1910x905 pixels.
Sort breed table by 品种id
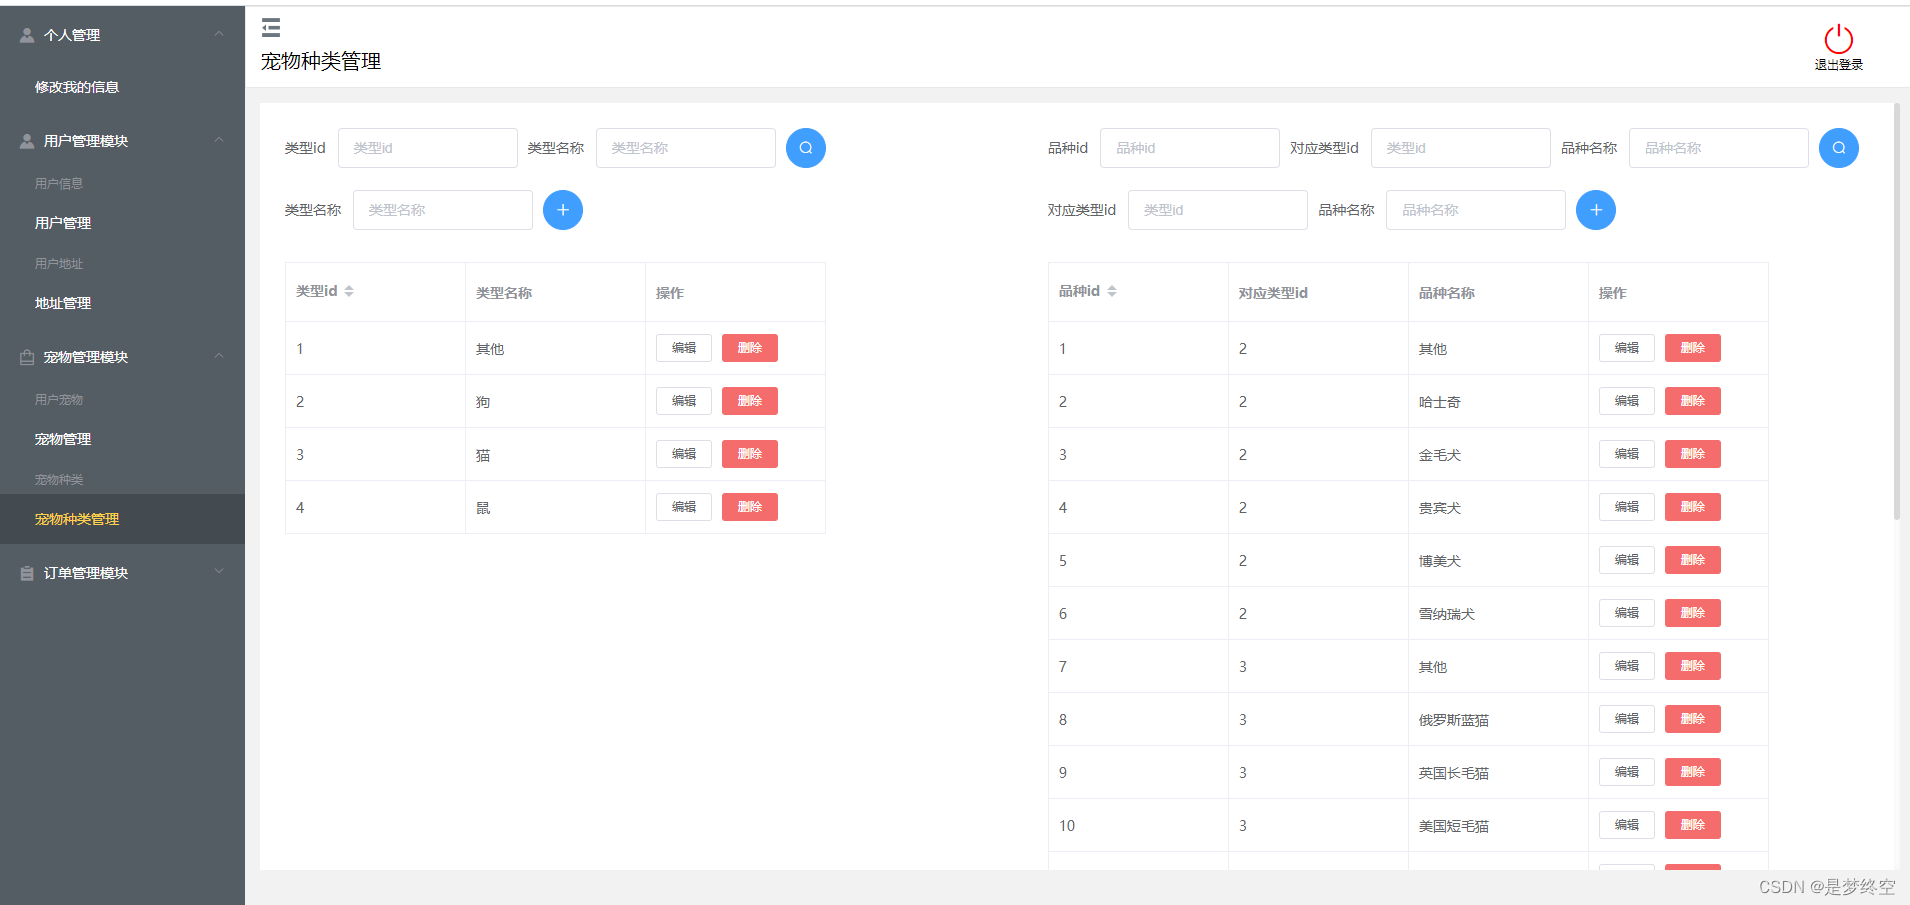(1112, 291)
